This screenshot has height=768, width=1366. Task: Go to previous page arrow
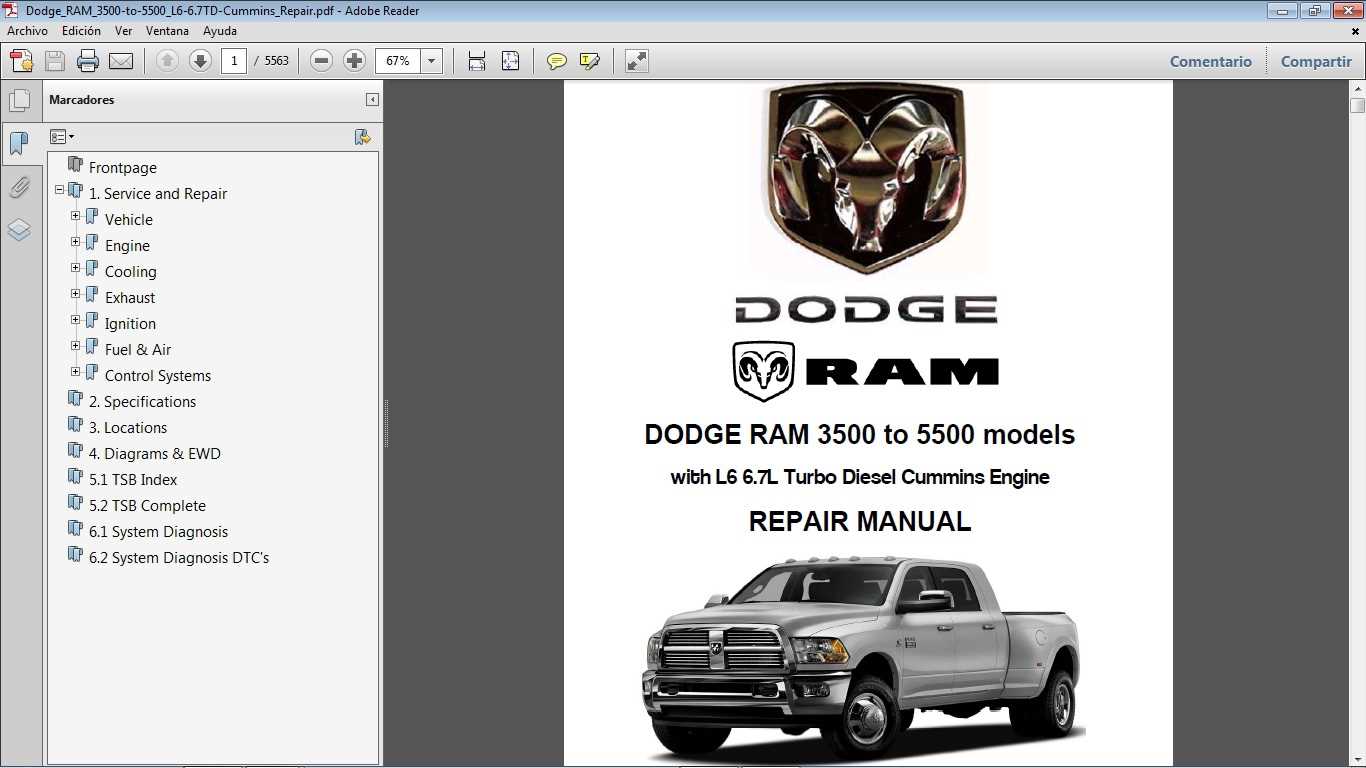click(x=167, y=61)
